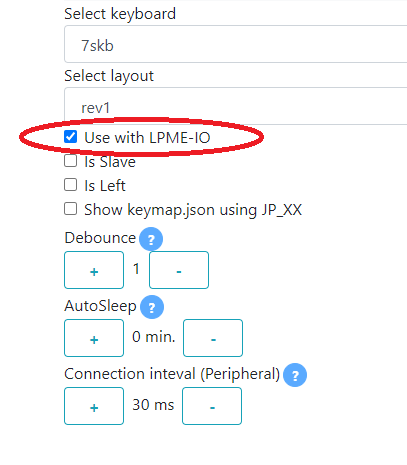Click the 30 ms interval value

pyautogui.click(x=153, y=405)
